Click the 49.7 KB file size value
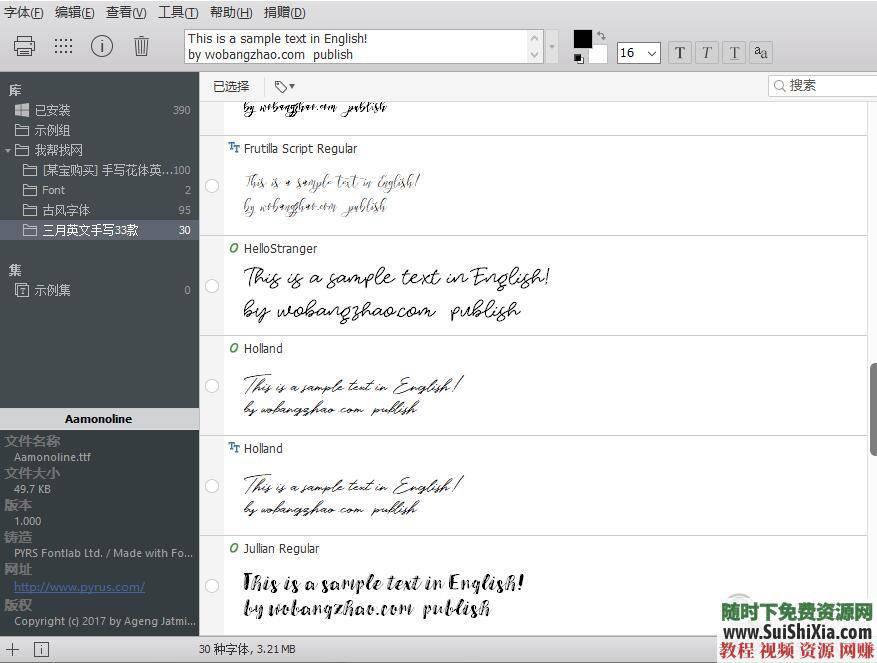Viewport: 877px width, 663px height. [32, 489]
